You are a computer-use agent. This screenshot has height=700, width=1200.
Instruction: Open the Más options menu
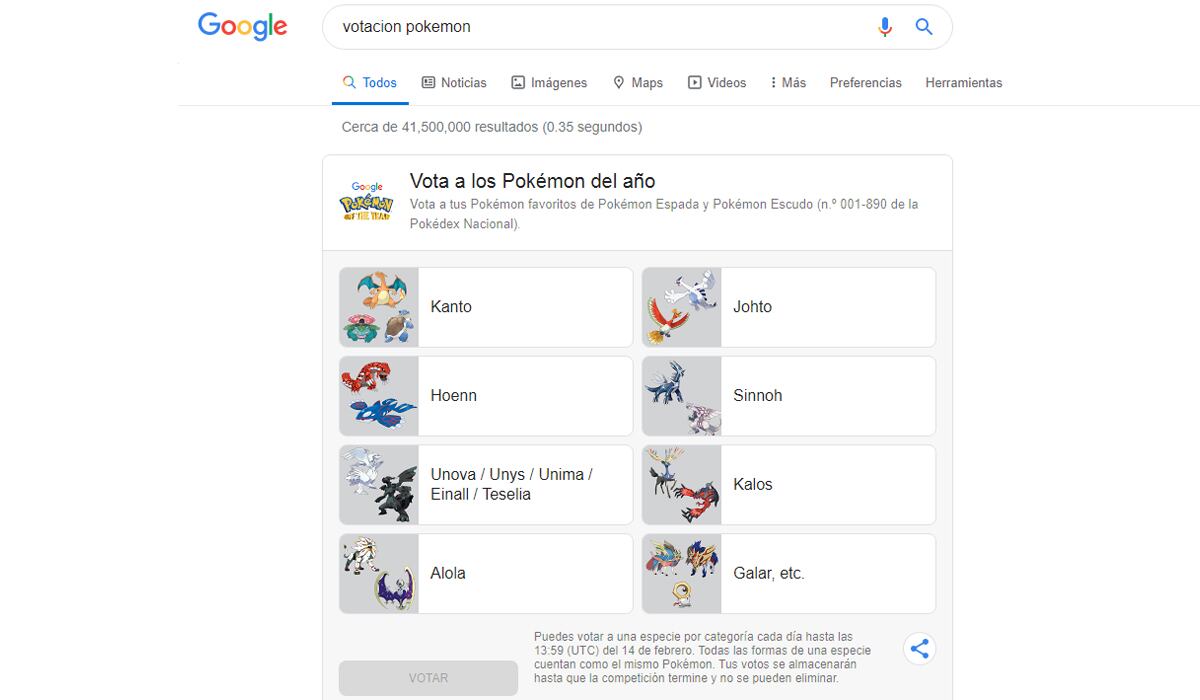click(787, 82)
